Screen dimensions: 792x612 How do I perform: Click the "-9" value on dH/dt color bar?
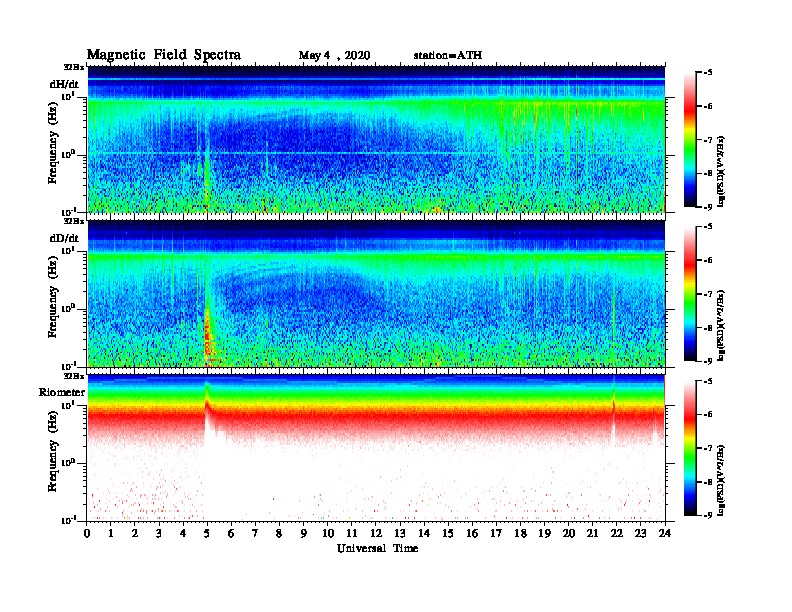pos(707,207)
